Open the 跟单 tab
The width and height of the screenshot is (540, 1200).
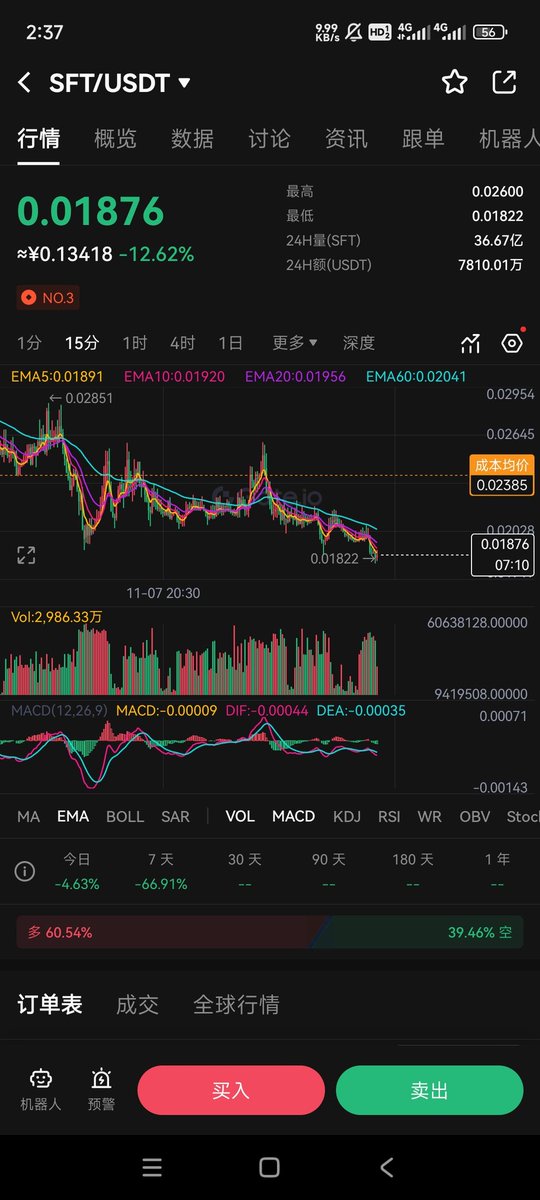coord(422,139)
